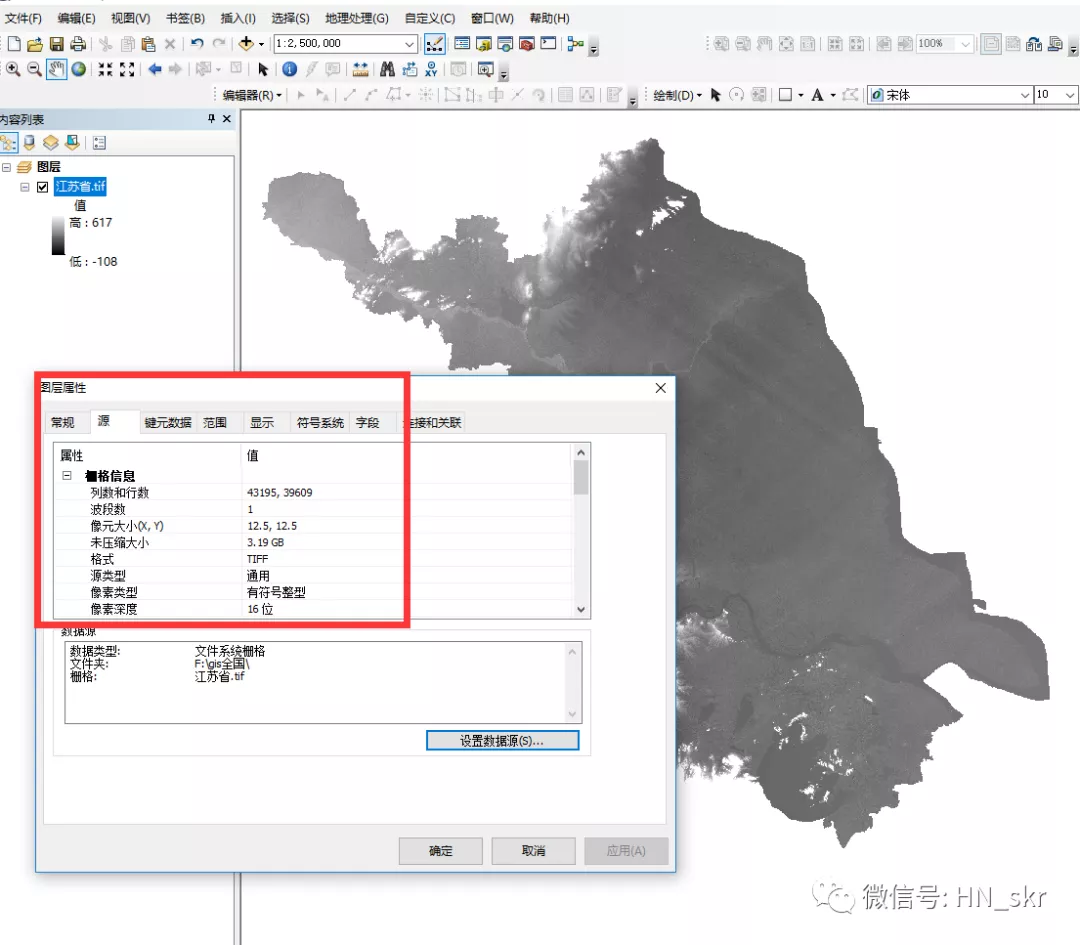This screenshot has width=1080, height=945.
Task: Open the Go To XY tool
Action: (431, 69)
